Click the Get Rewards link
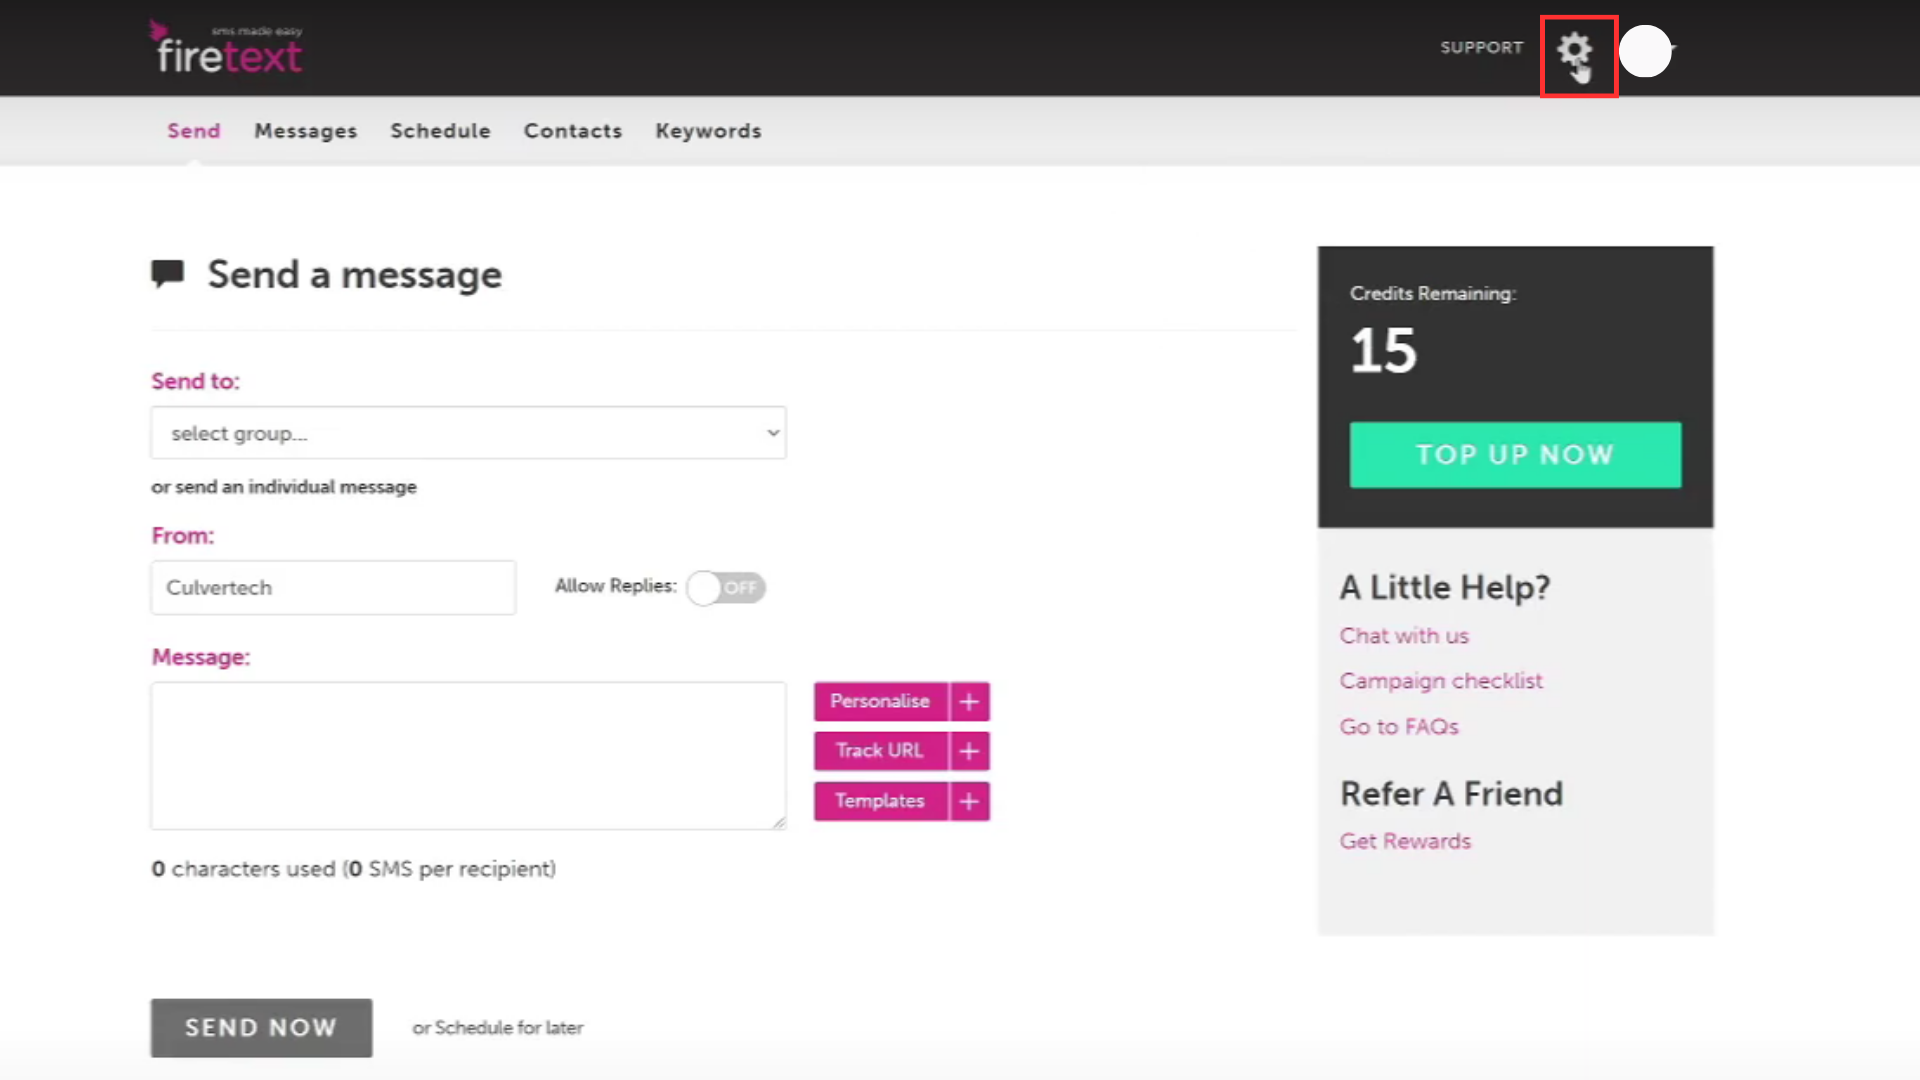This screenshot has width=1920, height=1080. coord(1404,840)
